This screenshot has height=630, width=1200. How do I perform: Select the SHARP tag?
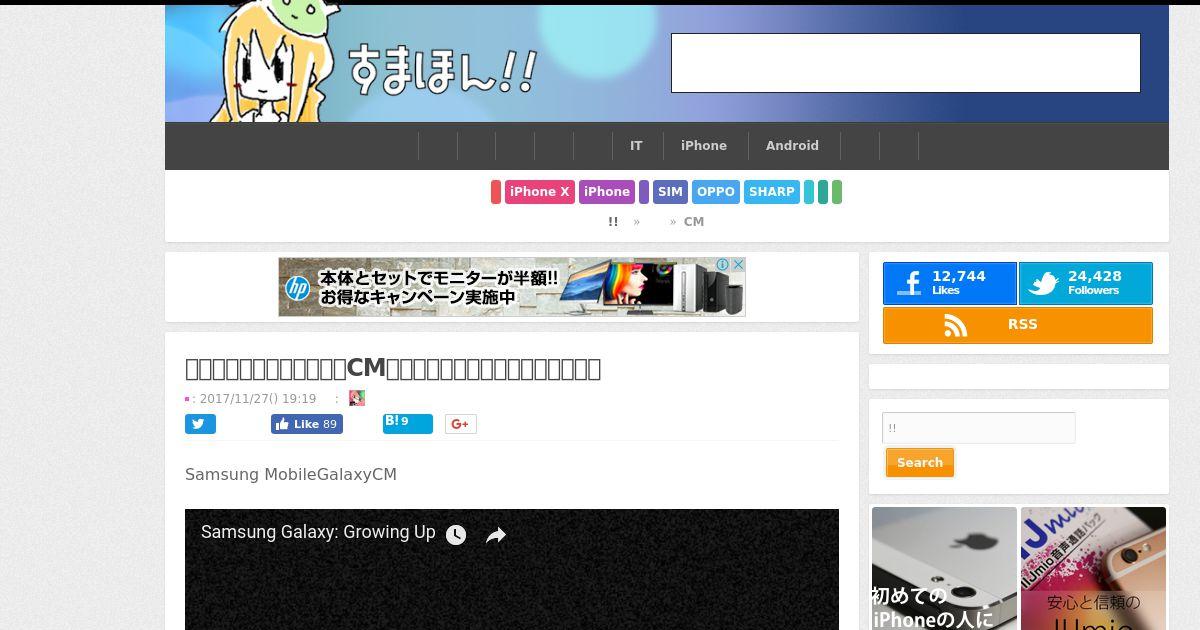coord(772,192)
